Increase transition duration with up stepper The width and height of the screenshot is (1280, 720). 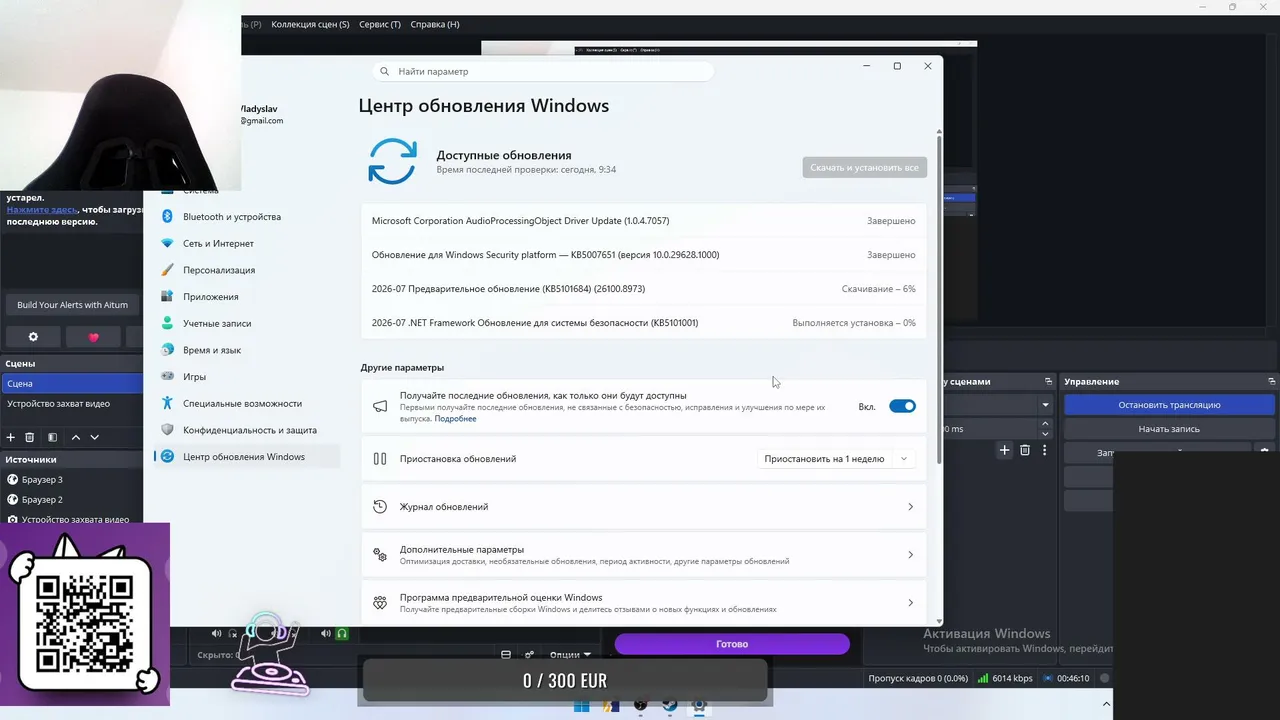[1046, 424]
